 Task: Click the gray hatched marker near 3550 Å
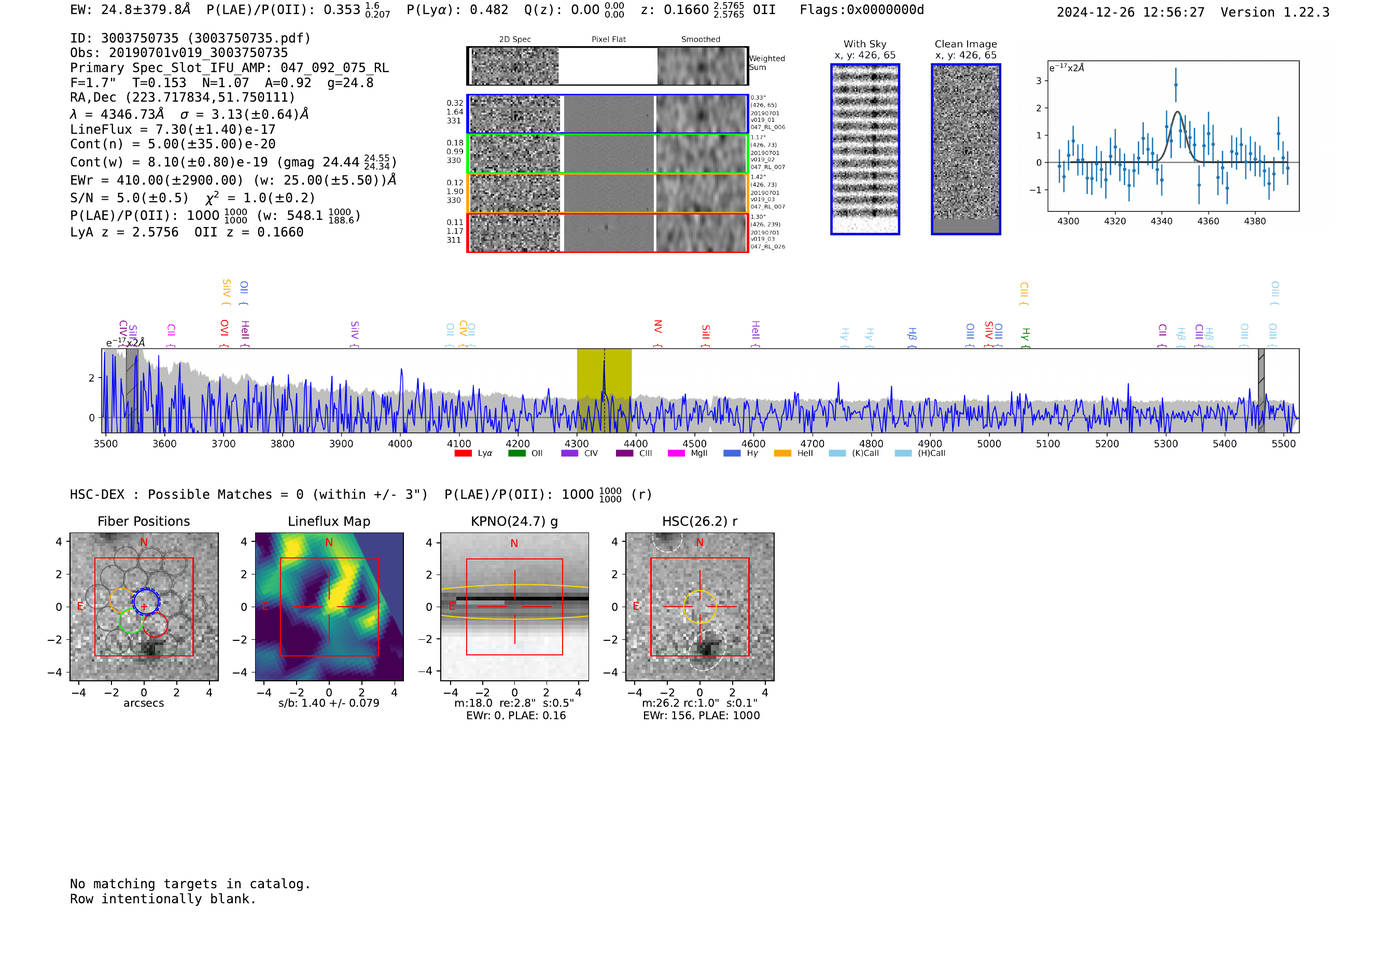[132, 390]
